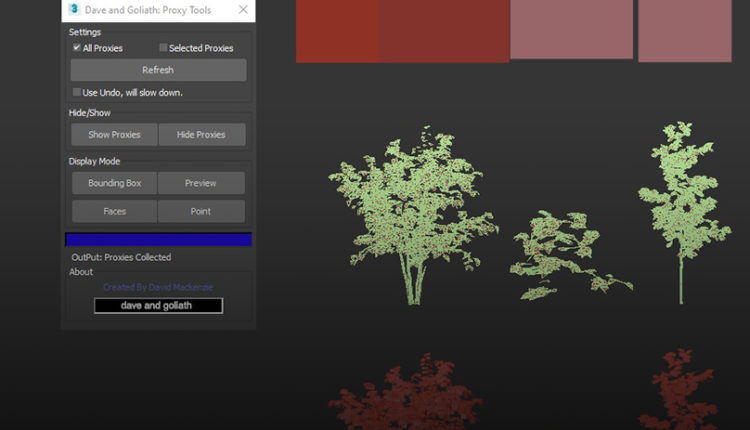This screenshot has width=750, height=430.
Task: Select the leftmost dark red swatch
Action: tap(337, 30)
